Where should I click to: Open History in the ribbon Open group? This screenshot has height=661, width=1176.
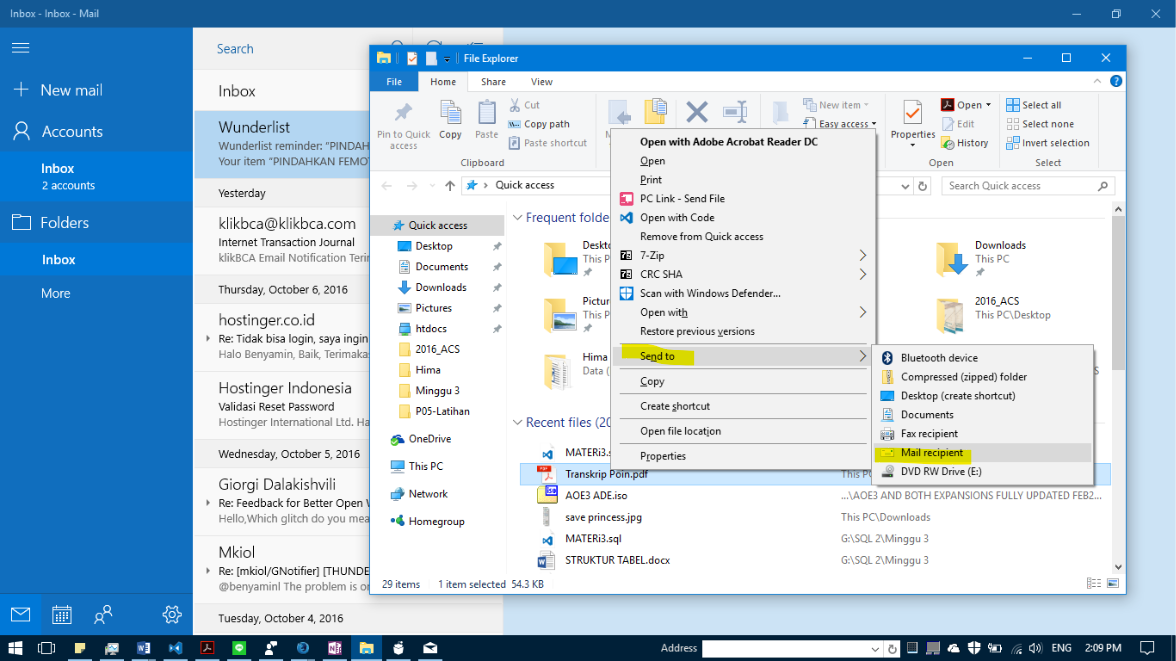(965, 143)
